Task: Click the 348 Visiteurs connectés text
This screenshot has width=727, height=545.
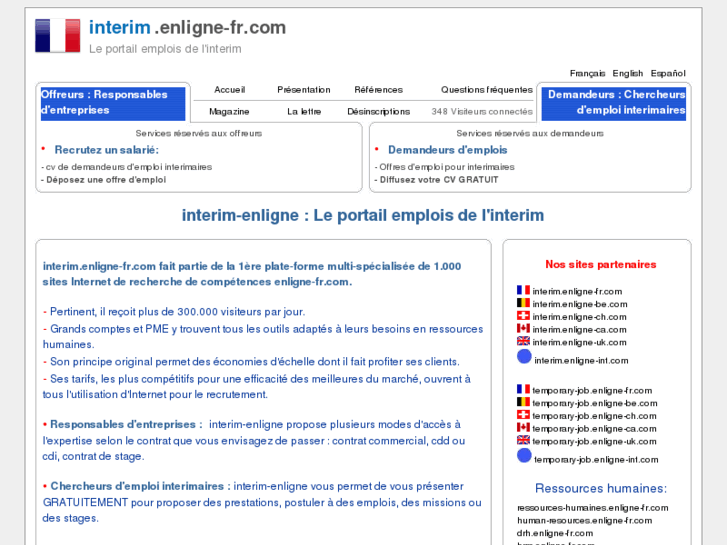Action: [x=482, y=111]
